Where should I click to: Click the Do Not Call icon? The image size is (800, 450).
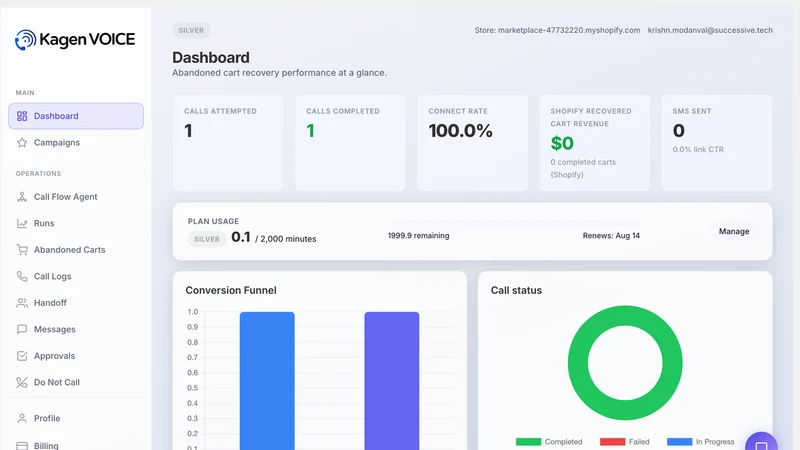[x=22, y=383]
